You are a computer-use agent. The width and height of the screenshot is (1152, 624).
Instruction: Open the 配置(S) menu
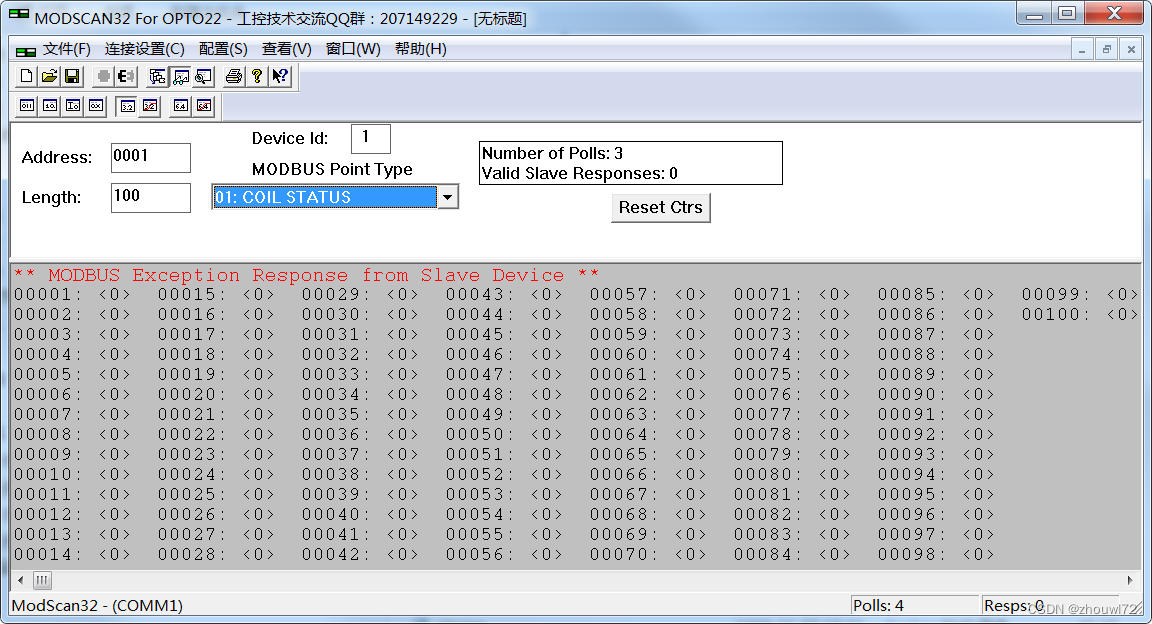click(223, 49)
